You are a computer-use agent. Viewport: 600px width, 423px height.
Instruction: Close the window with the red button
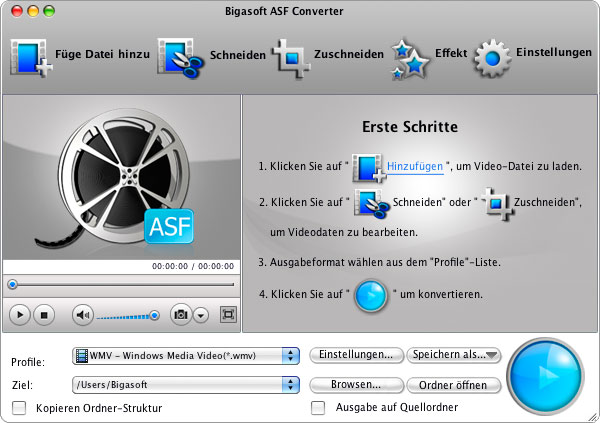point(17,11)
